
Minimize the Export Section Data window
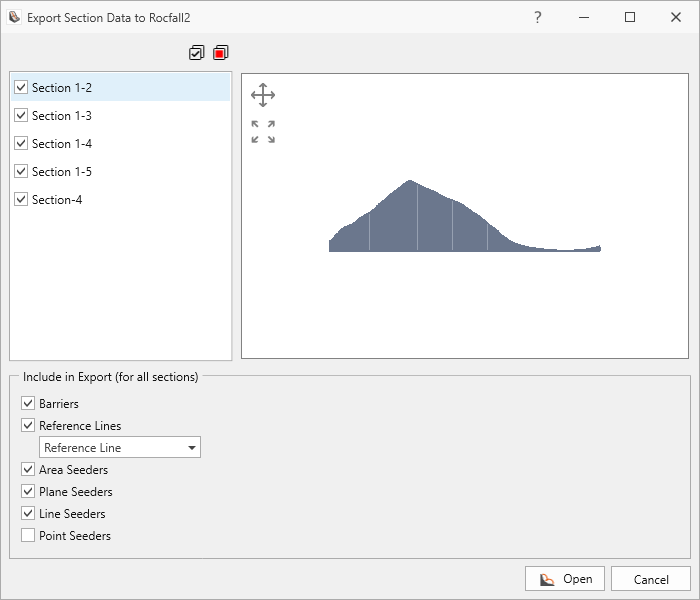584,17
